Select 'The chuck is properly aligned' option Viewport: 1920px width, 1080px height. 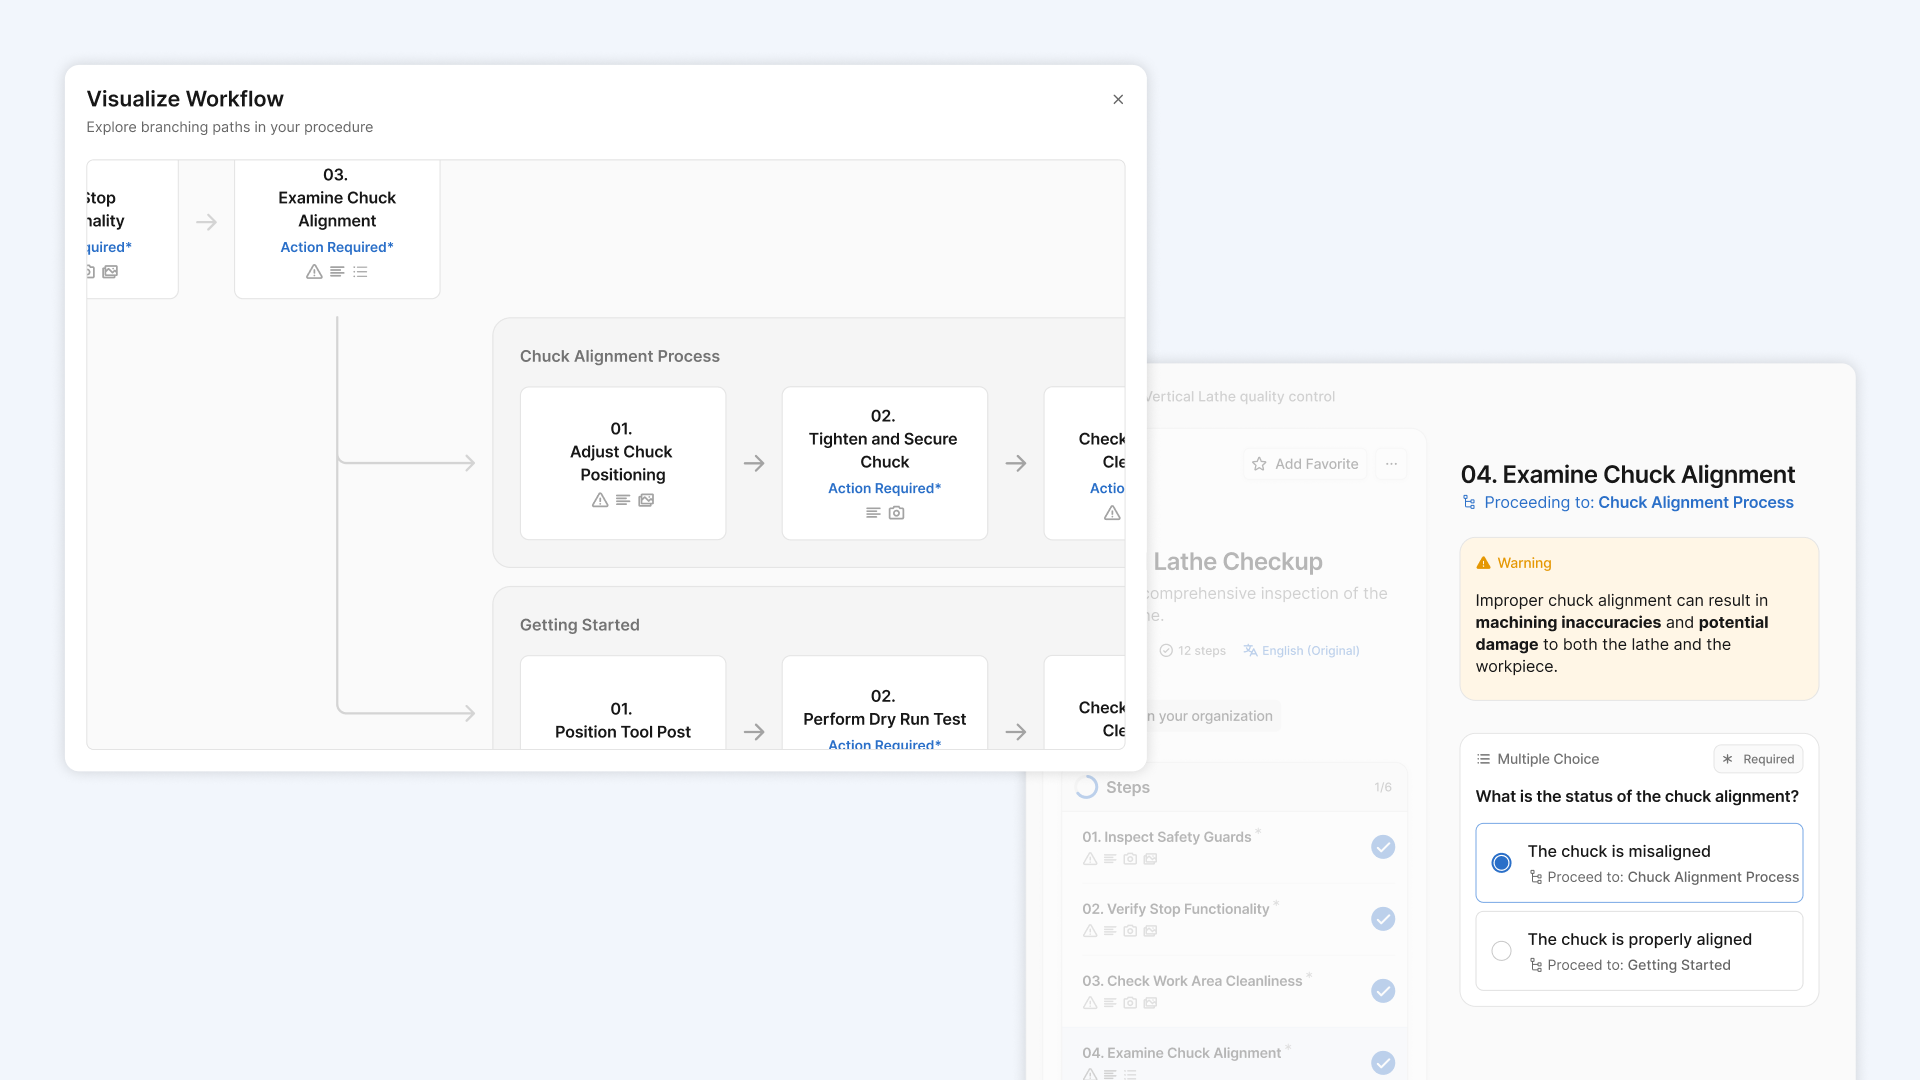(x=1501, y=950)
